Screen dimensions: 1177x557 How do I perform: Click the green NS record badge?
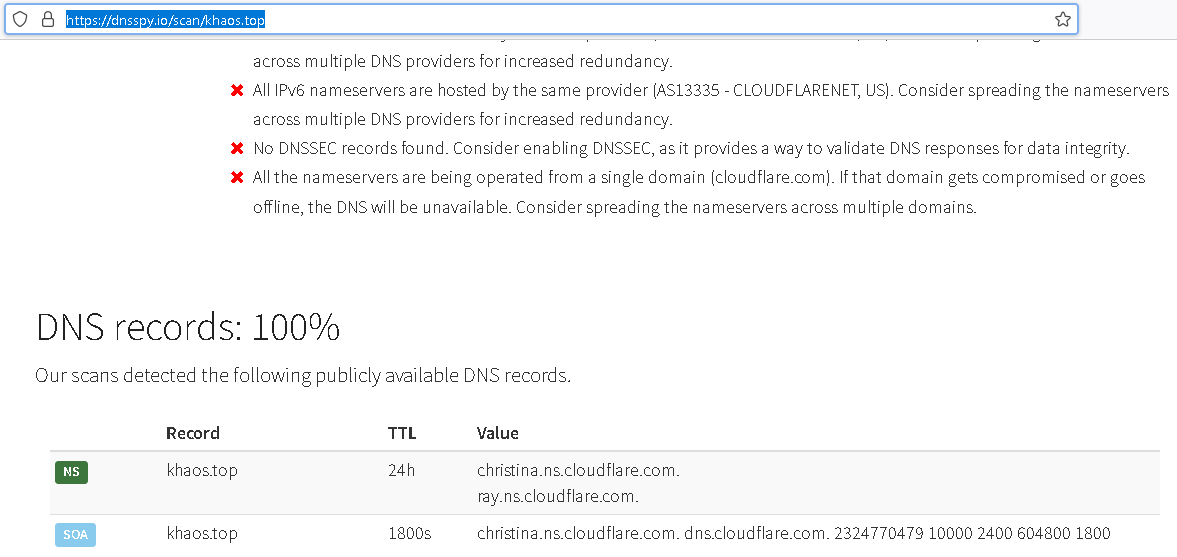pos(71,472)
